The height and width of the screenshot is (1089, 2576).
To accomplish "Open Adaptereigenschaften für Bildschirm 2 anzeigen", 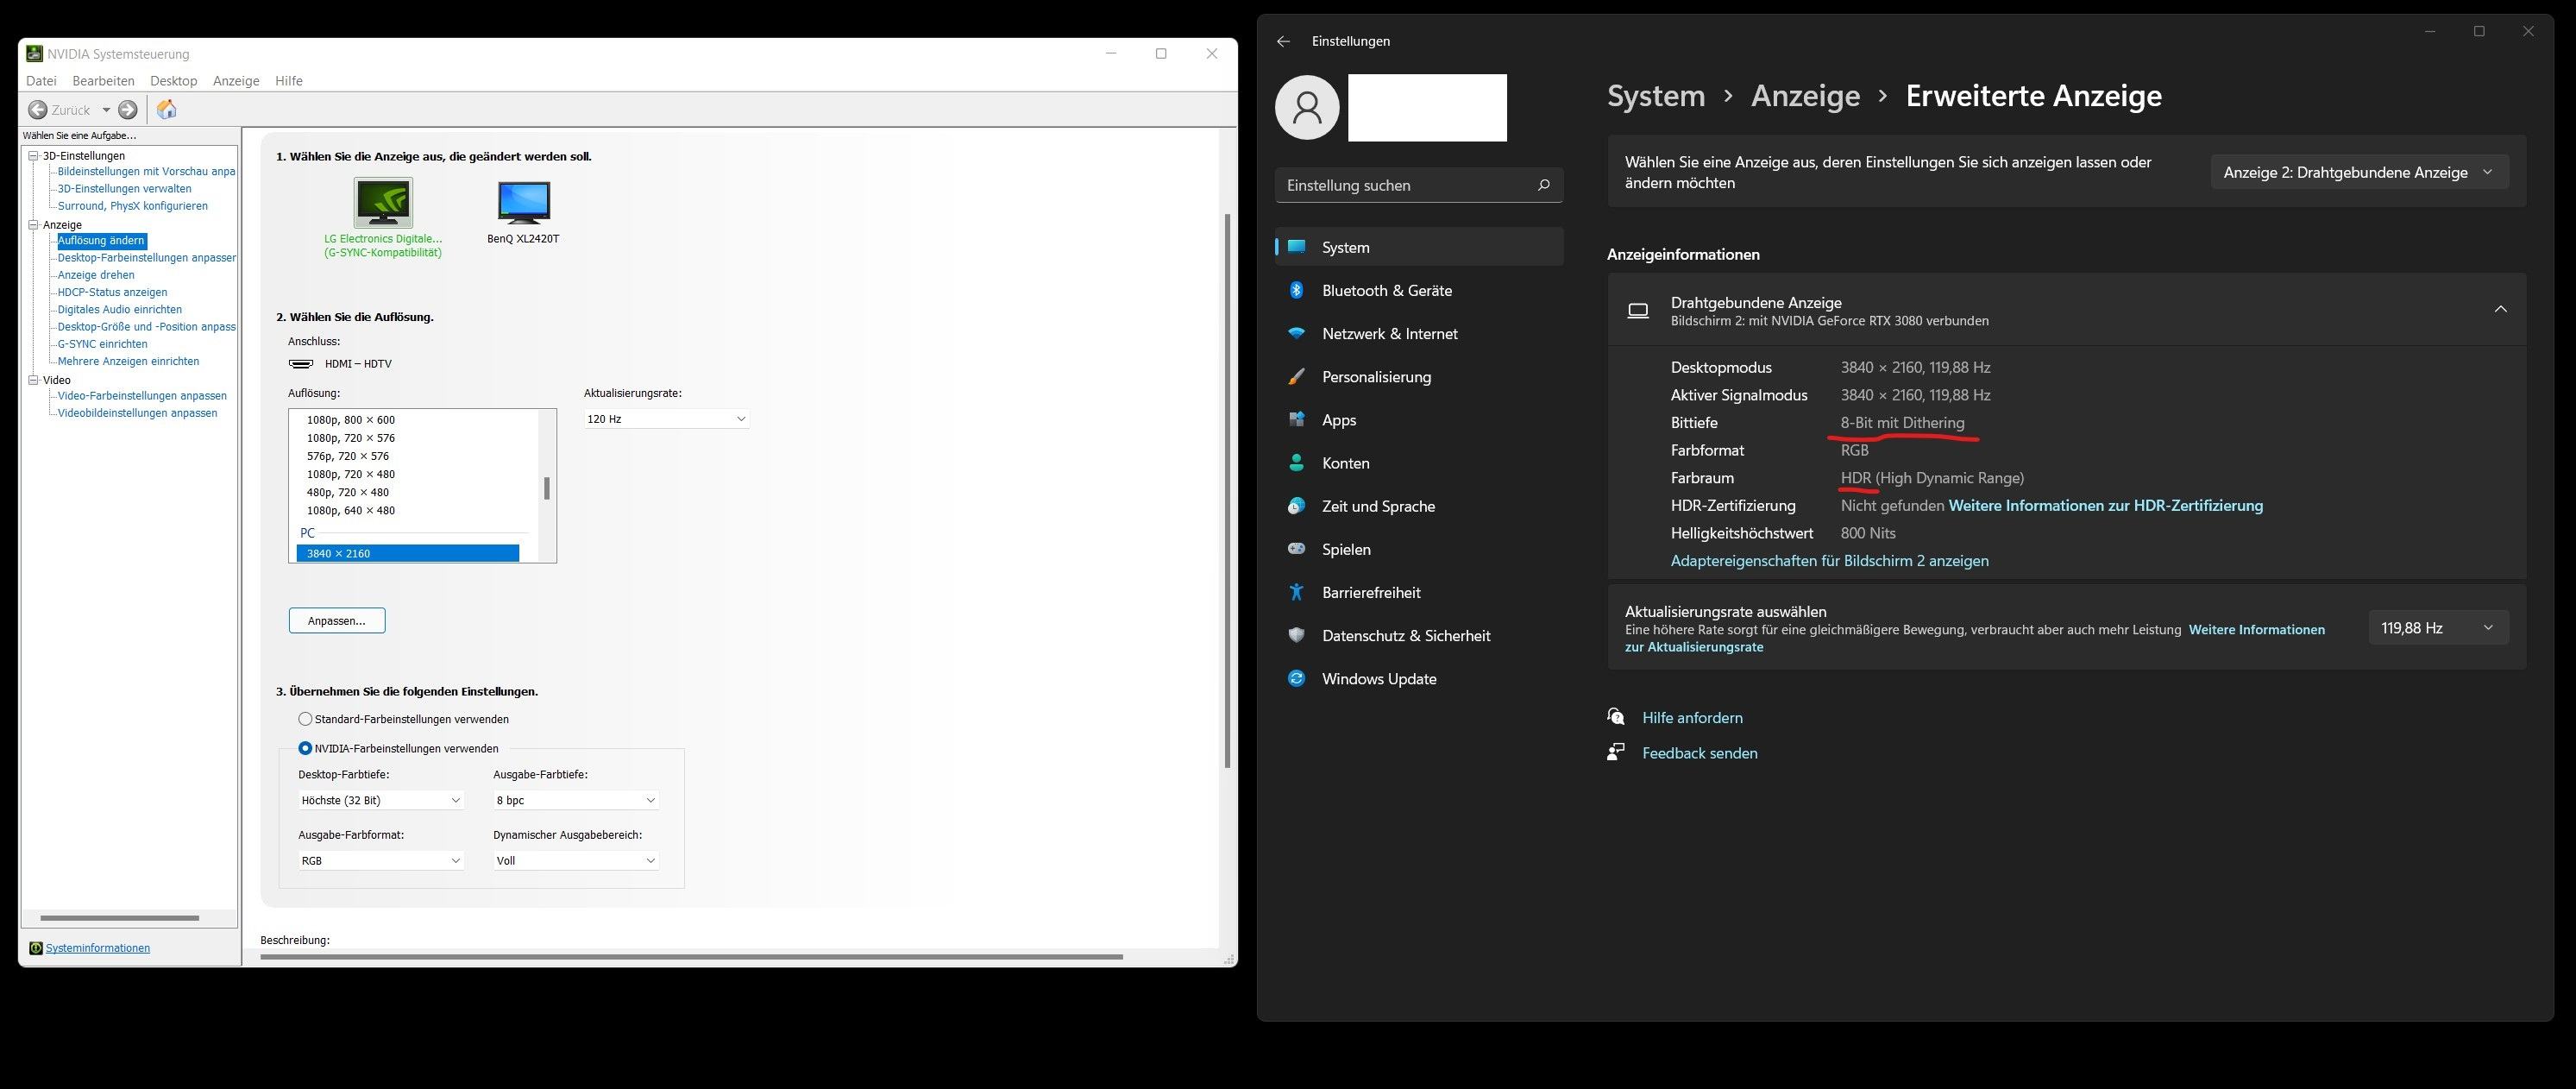I will point(1829,561).
